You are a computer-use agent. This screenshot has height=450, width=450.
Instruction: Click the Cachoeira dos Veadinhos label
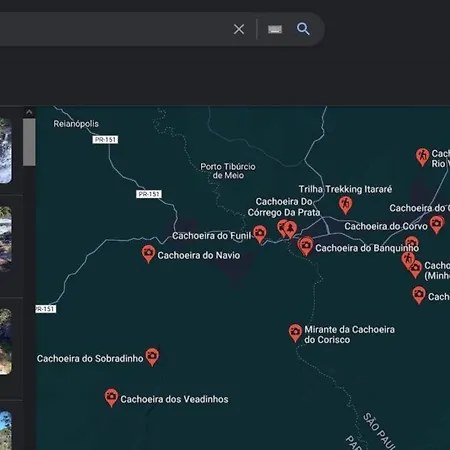pyautogui.click(x=174, y=399)
